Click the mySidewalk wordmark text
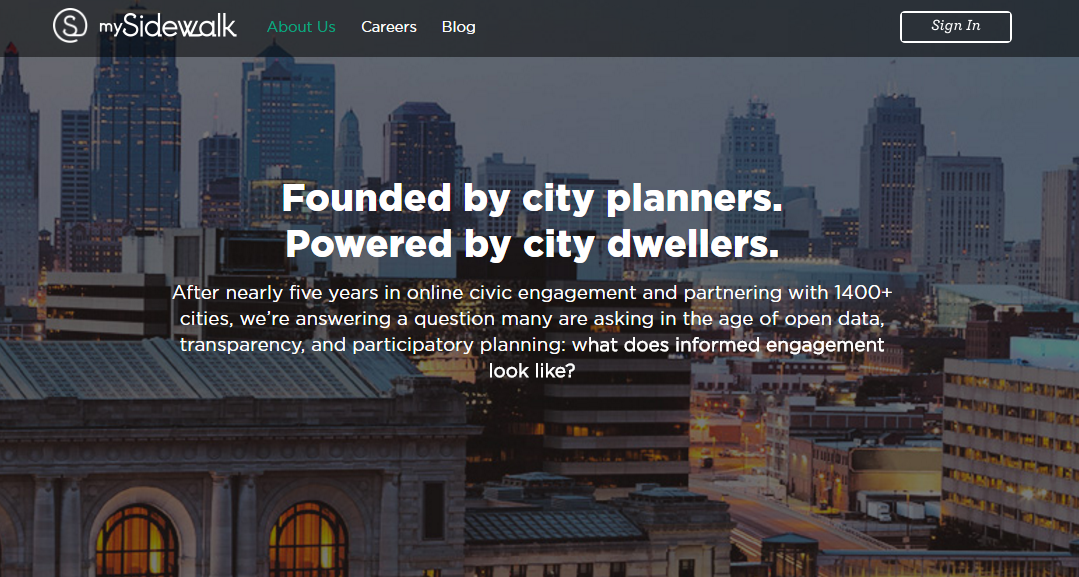This screenshot has width=1079, height=577. click(x=167, y=27)
